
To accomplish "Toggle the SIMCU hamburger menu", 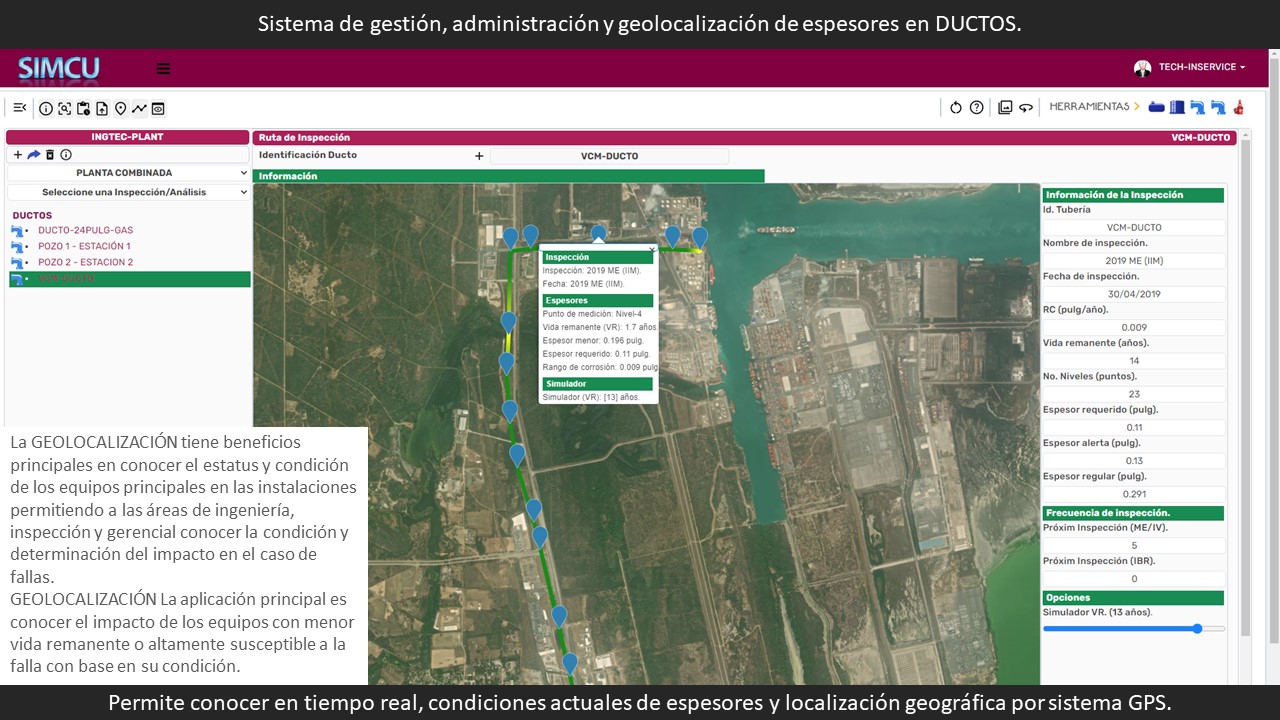I will (163, 69).
